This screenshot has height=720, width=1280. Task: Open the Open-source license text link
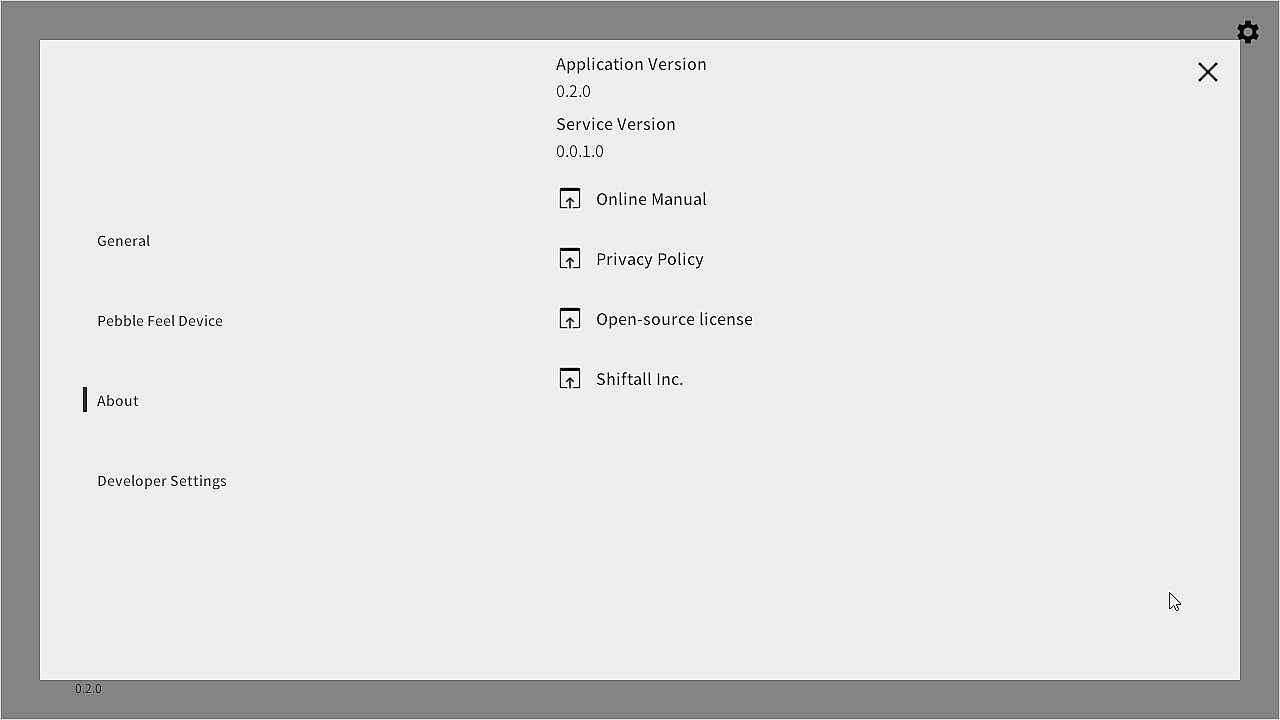click(x=674, y=319)
